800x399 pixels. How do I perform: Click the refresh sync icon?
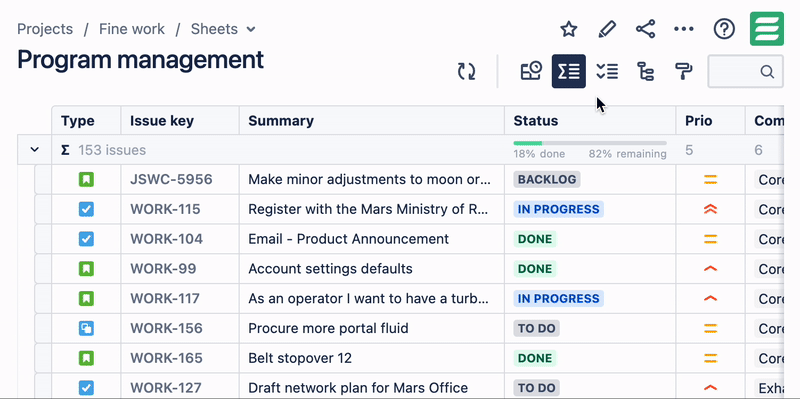pos(466,71)
